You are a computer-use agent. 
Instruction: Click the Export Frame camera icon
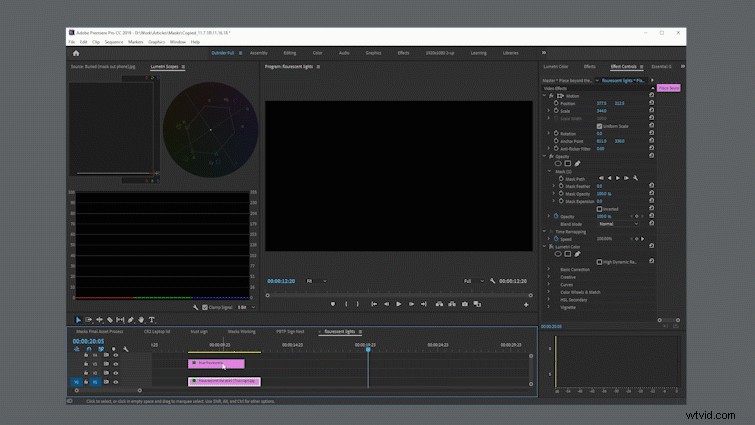pos(465,304)
